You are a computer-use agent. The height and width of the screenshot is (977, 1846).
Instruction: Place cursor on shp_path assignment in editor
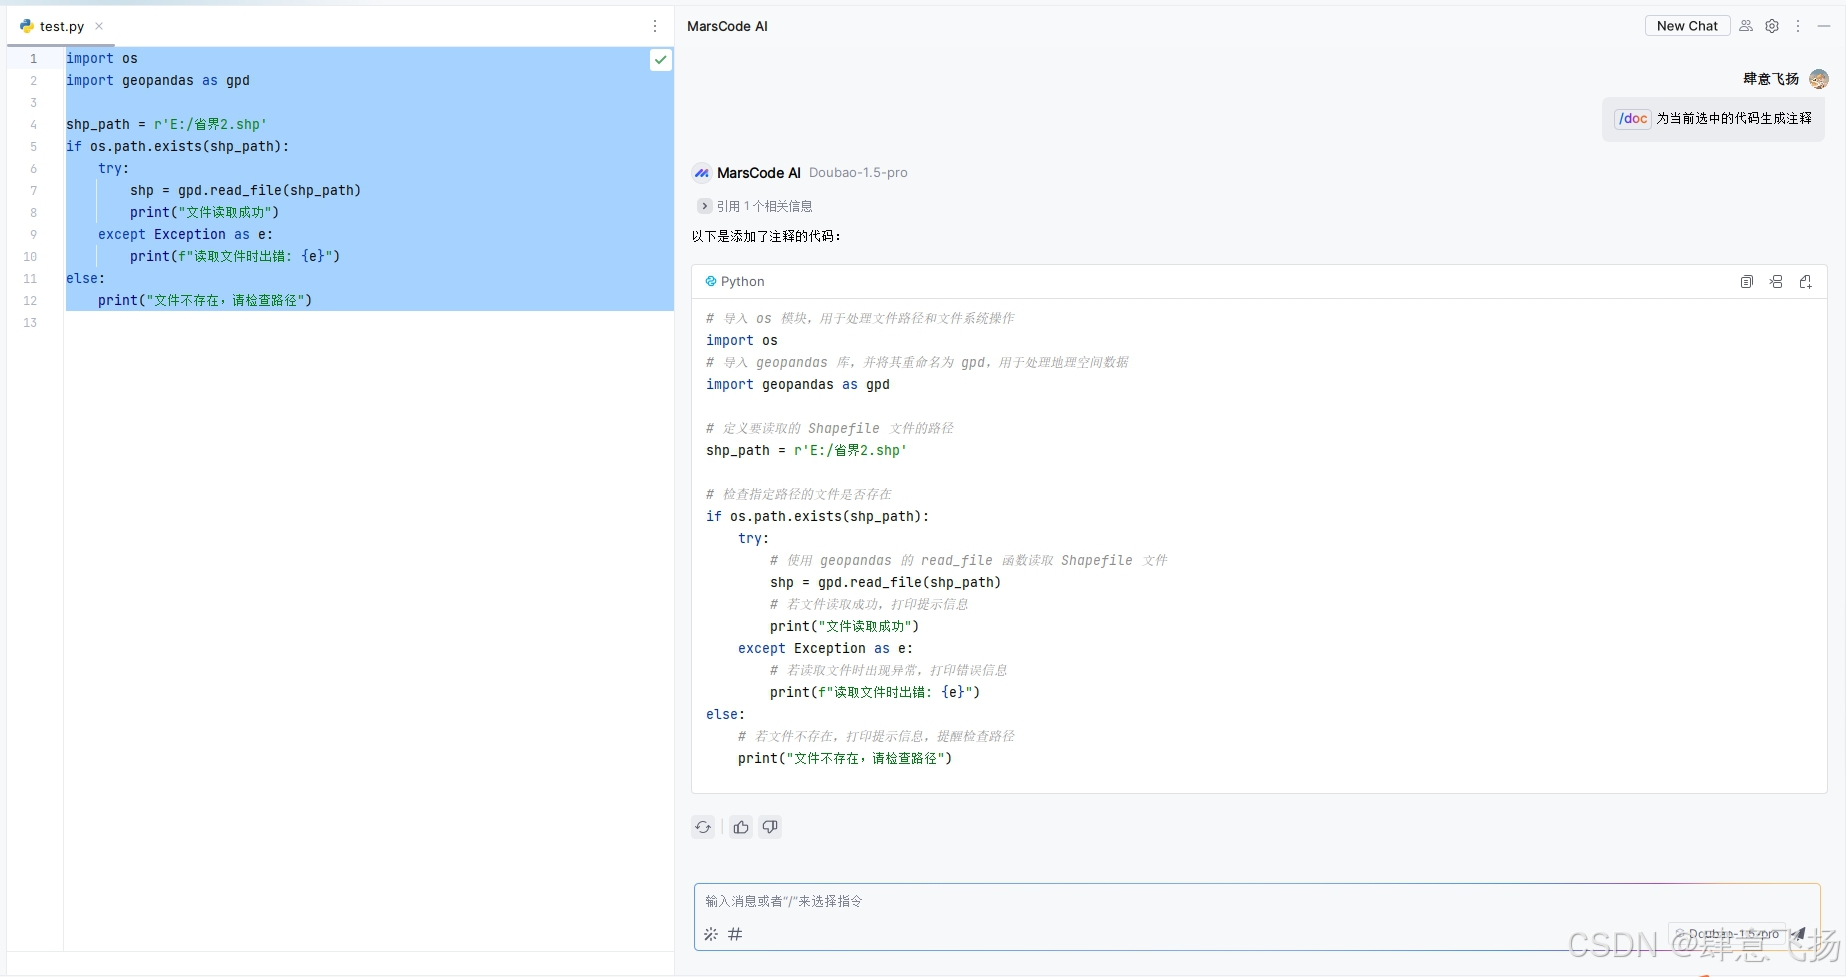(x=166, y=125)
